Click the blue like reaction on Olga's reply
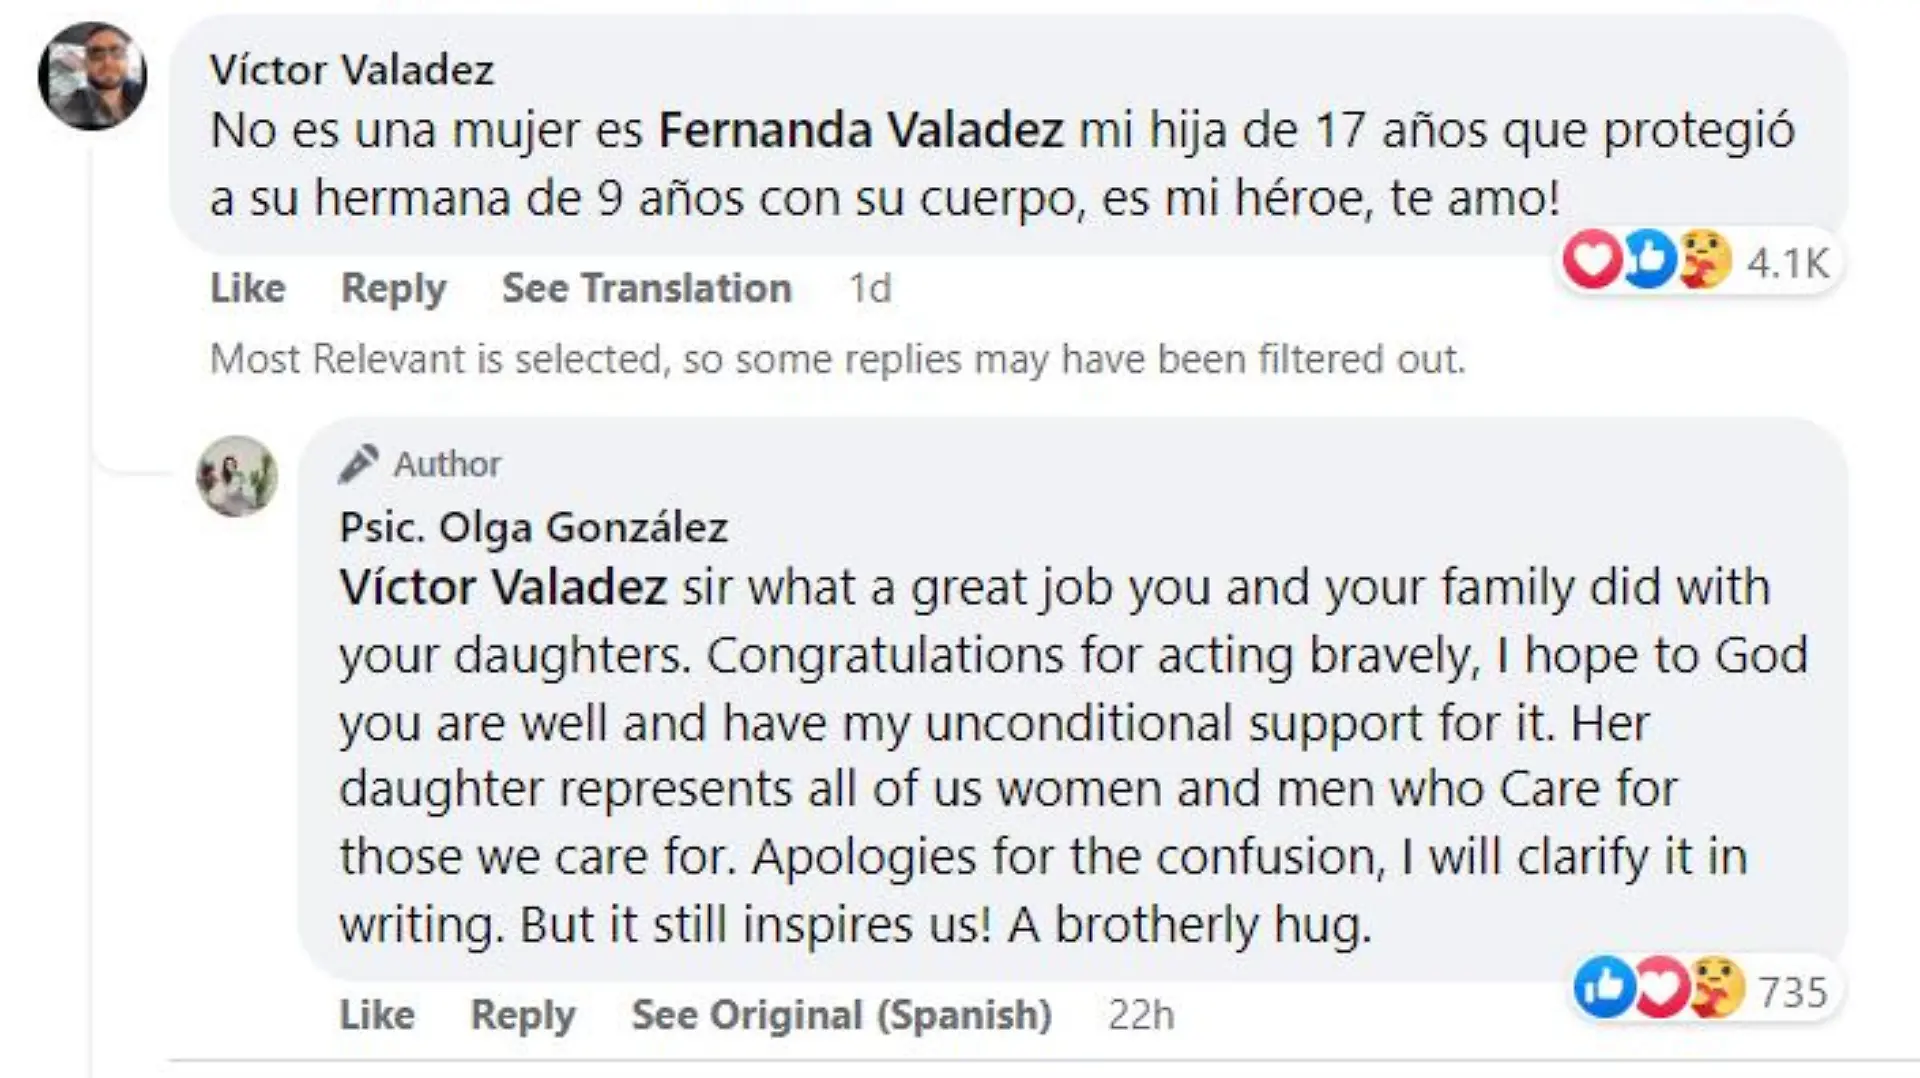The width and height of the screenshot is (1920, 1078). (x=1604, y=988)
